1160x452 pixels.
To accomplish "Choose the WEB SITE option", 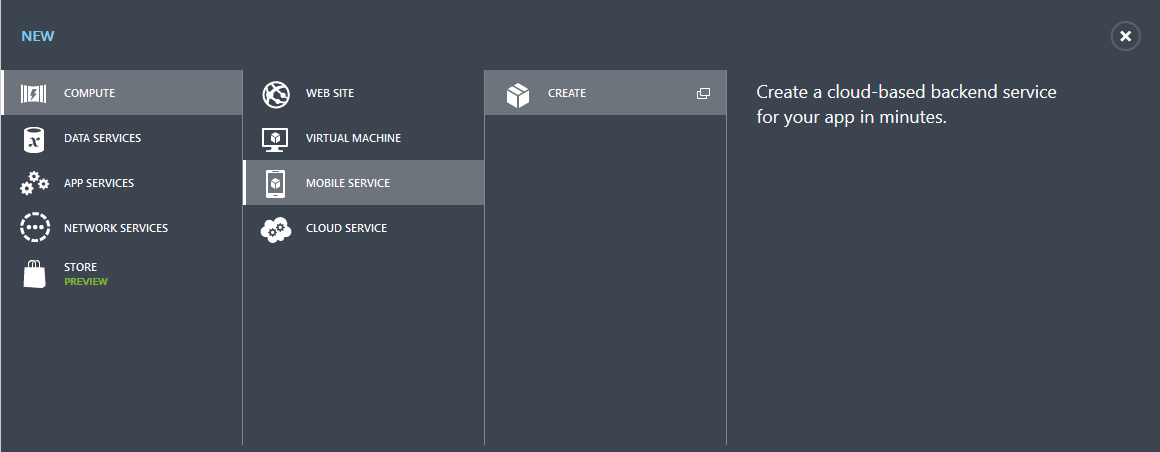I will pos(363,93).
